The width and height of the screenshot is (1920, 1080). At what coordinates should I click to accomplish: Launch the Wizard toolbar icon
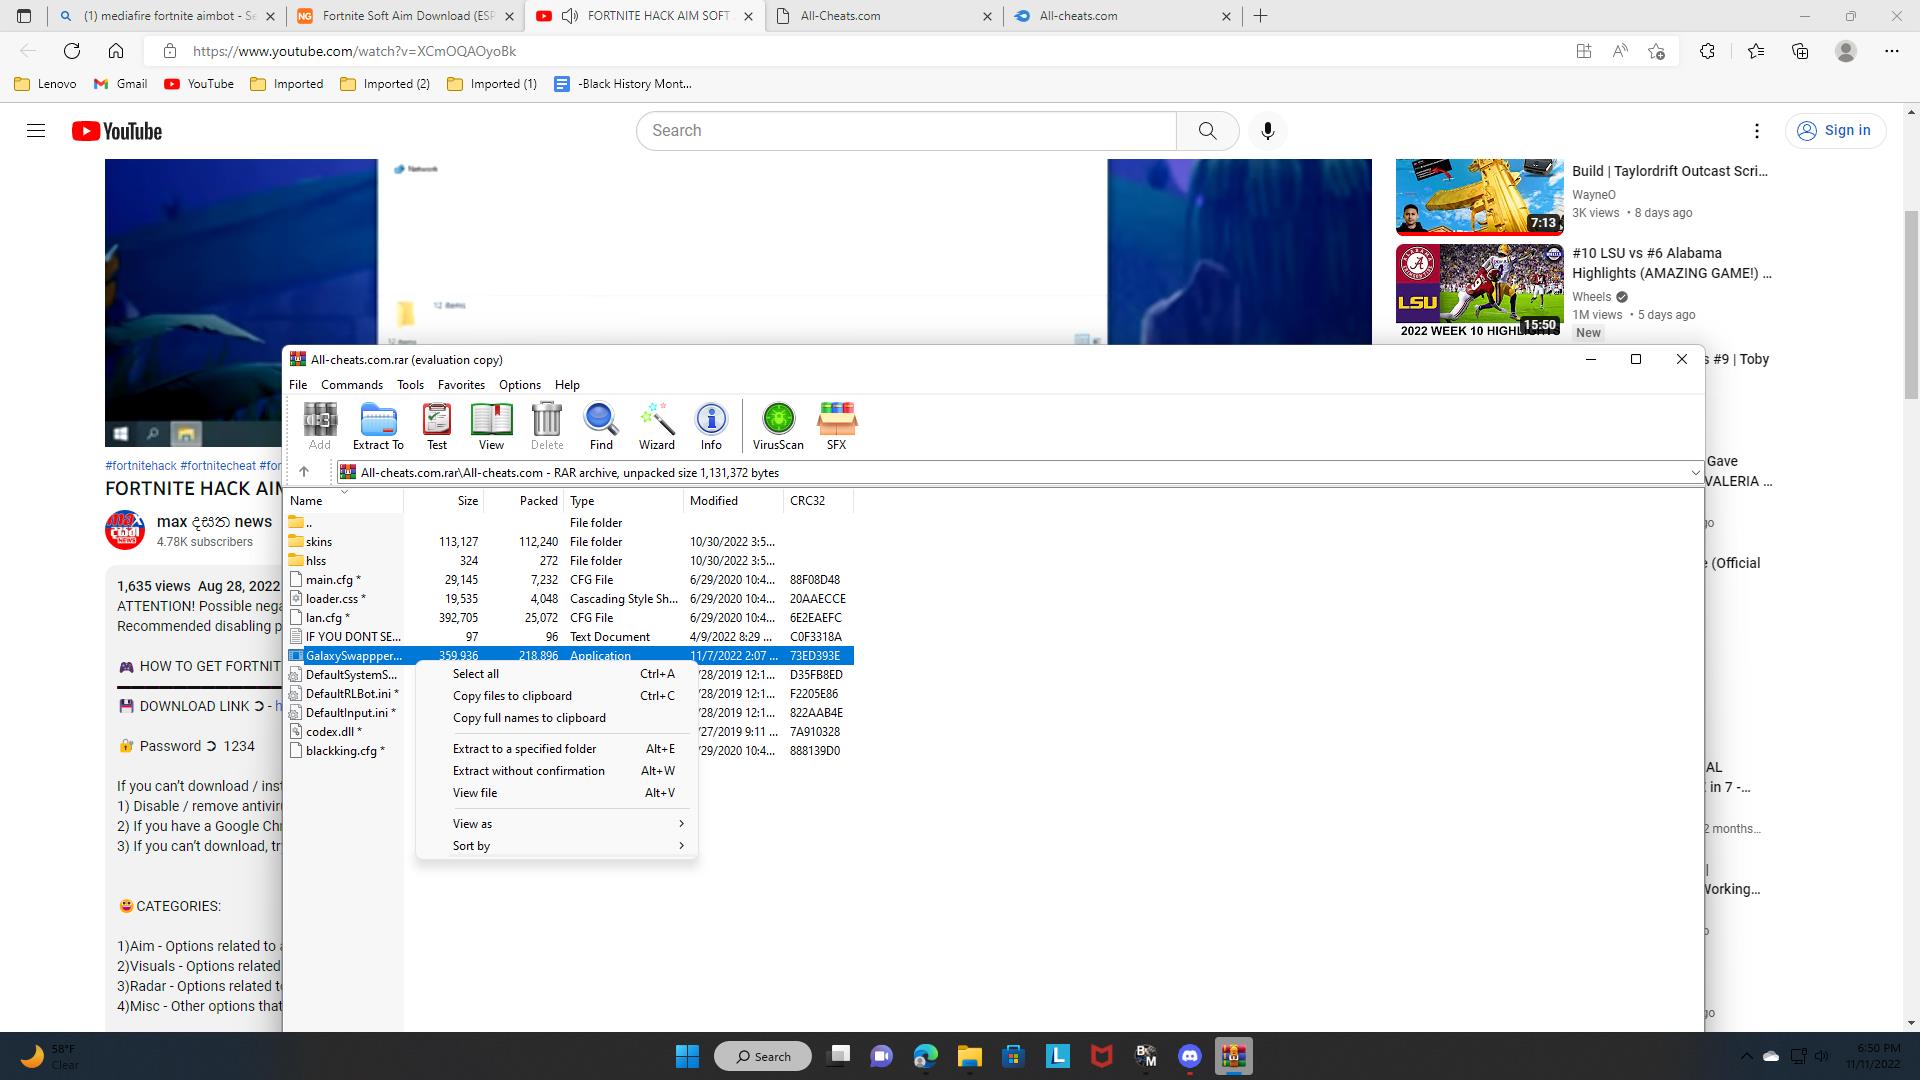(x=656, y=426)
